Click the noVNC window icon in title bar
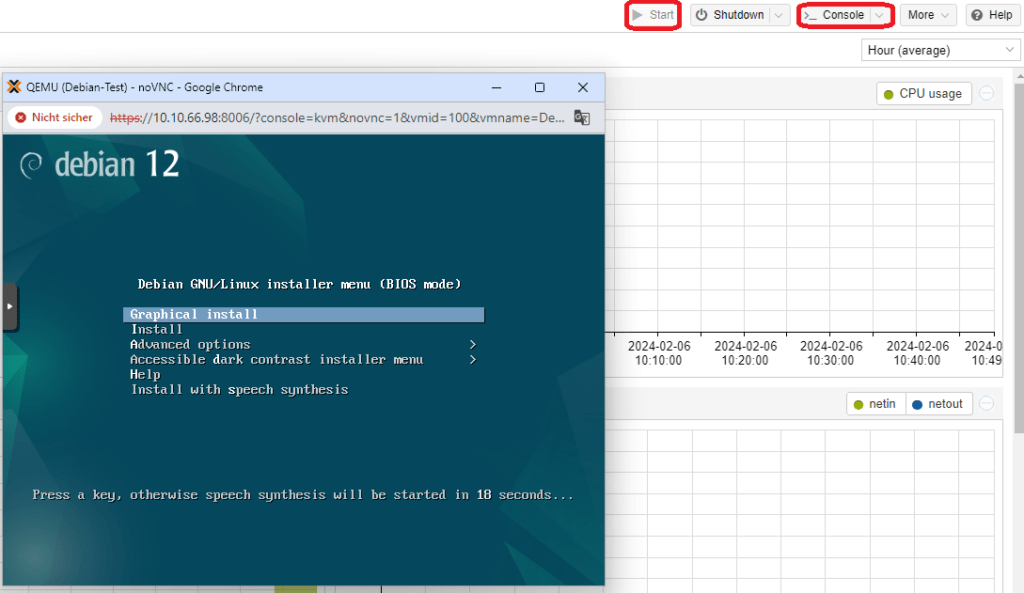 (14, 87)
